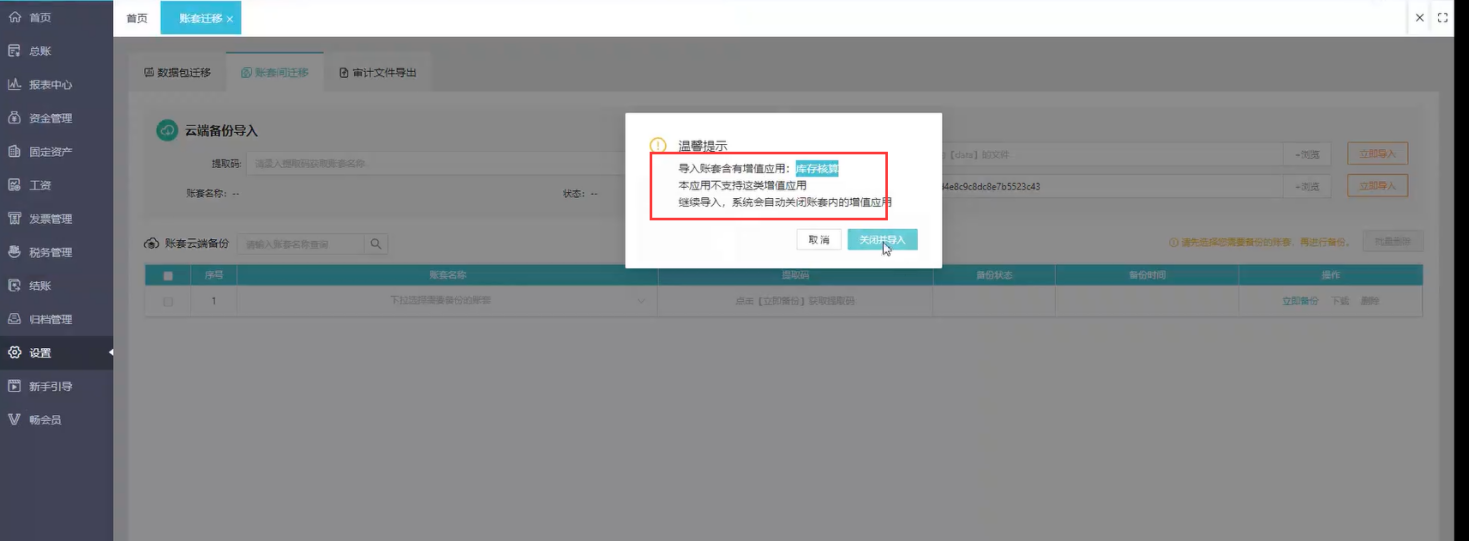Click the lower 立即导入 button
The width and height of the screenshot is (1469, 541).
(1378, 186)
